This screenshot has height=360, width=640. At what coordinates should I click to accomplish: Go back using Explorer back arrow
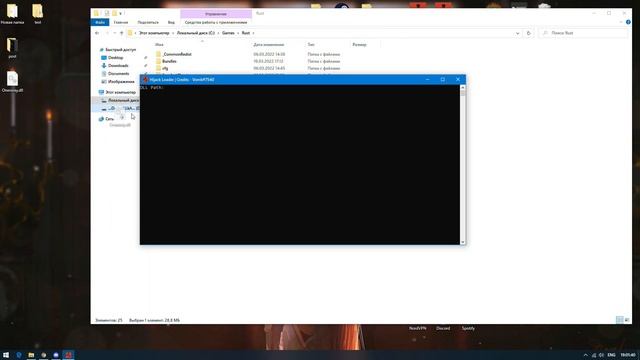(x=97, y=33)
